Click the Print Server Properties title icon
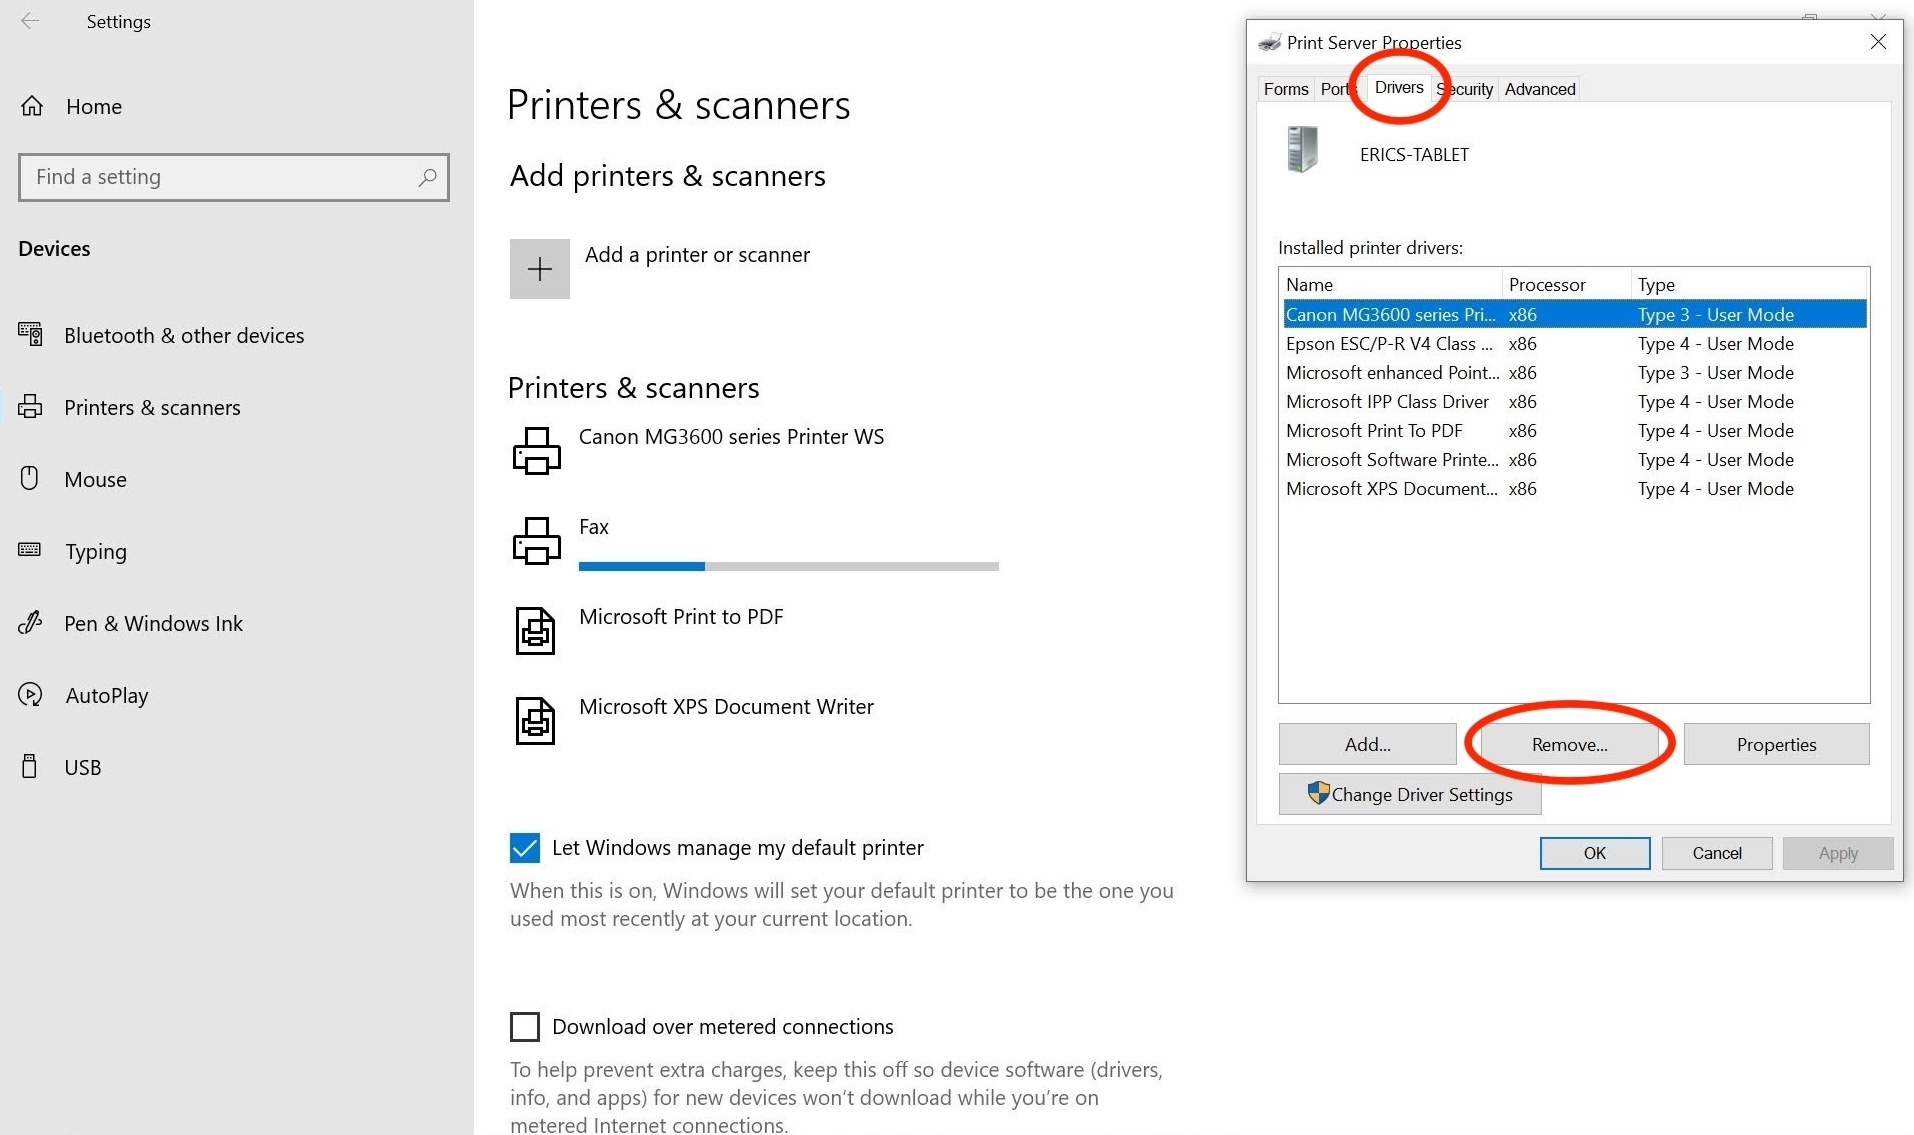Image resolution: width=1914 pixels, height=1135 pixels. tap(1270, 42)
